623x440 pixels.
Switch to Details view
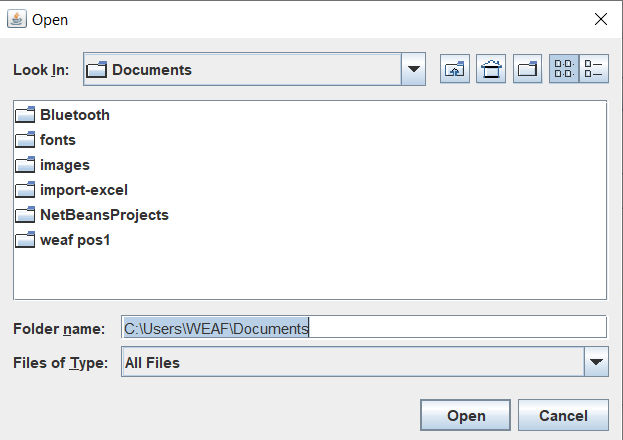pos(594,70)
